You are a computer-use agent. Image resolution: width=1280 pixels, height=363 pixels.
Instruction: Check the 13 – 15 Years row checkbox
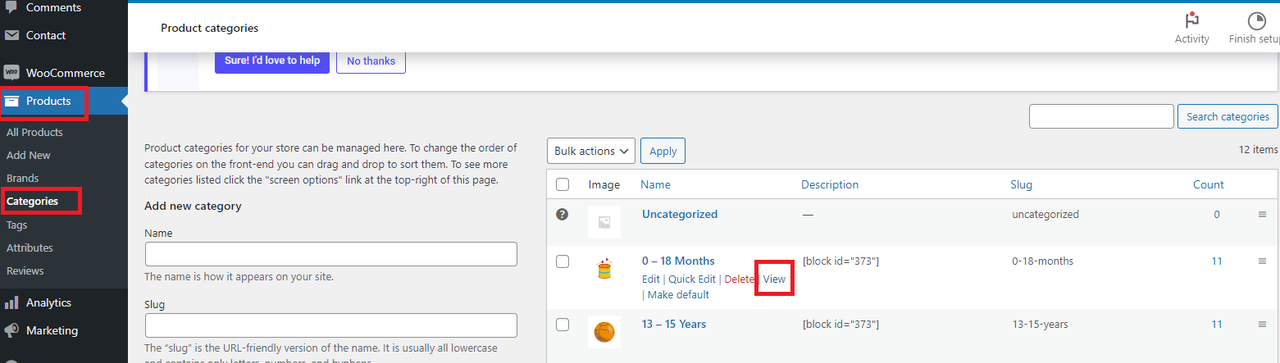562,324
